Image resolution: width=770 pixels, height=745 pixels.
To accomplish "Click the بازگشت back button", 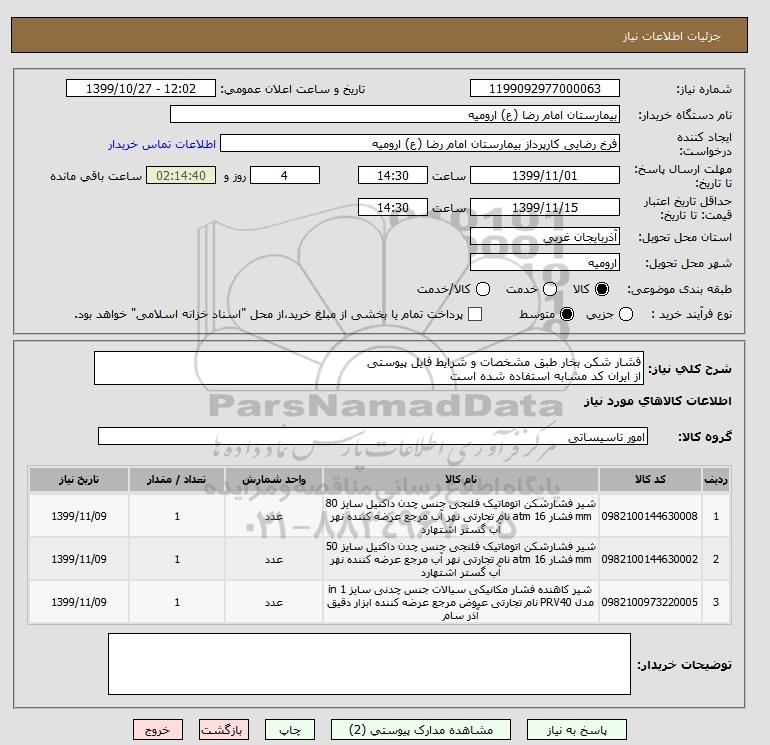I will [x=223, y=730].
